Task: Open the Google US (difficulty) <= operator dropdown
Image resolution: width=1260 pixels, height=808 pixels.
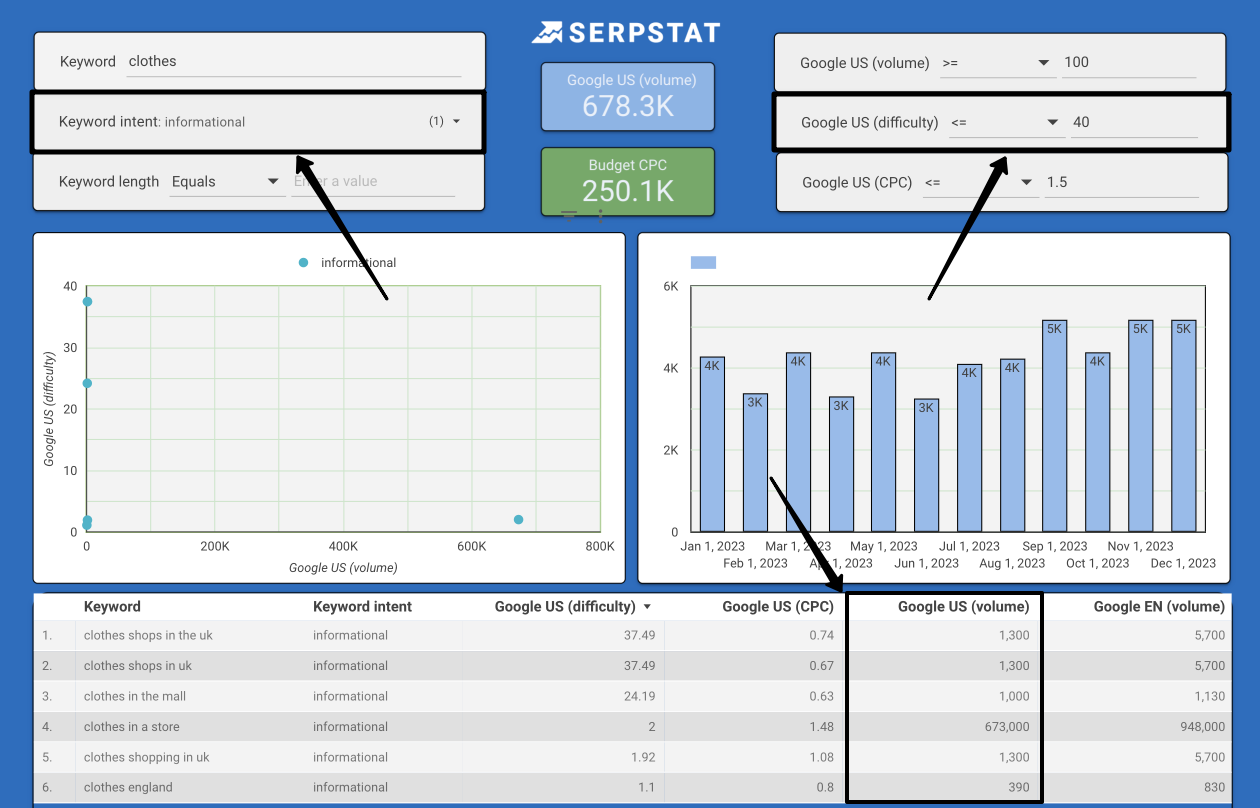Action: tap(1052, 123)
